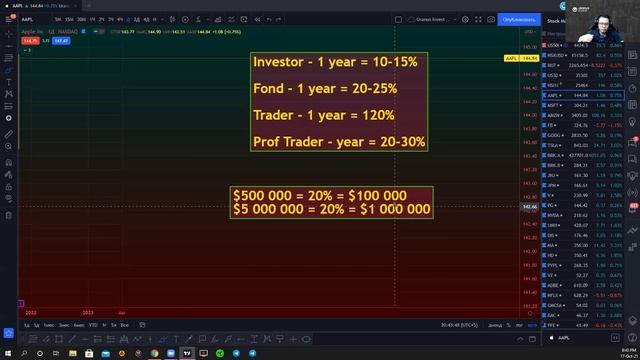Image resolution: width=640 pixels, height=360 pixels.
Task: Open Windows Start menu
Action: click(x=8, y=353)
